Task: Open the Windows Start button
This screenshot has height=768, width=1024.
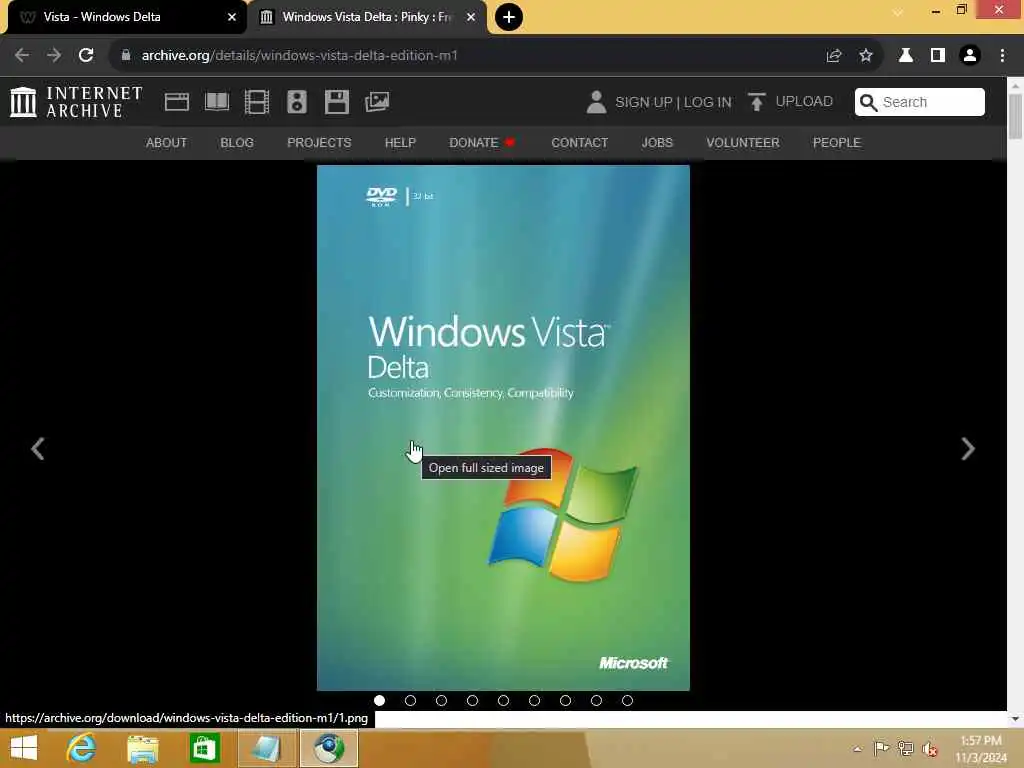Action: coord(24,748)
